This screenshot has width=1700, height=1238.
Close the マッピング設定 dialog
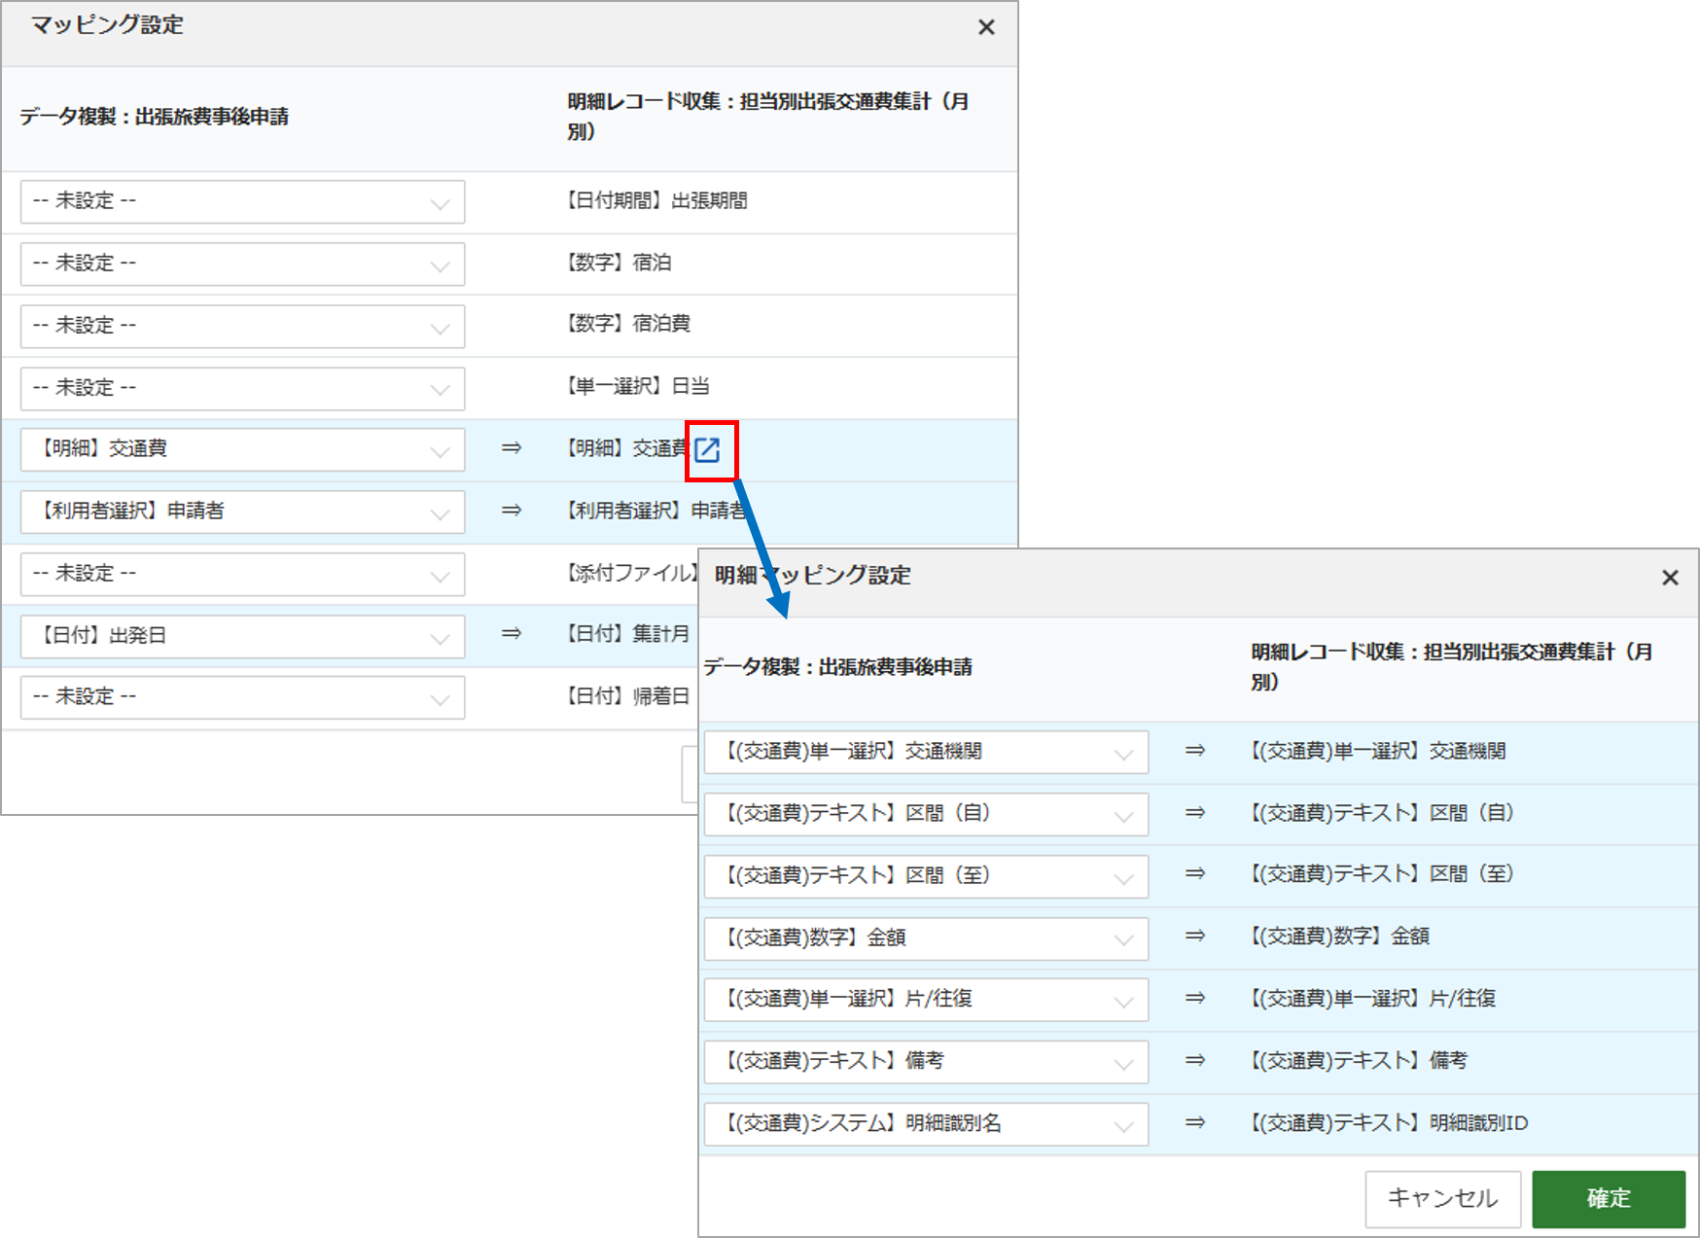pyautogui.click(x=986, y=27)
